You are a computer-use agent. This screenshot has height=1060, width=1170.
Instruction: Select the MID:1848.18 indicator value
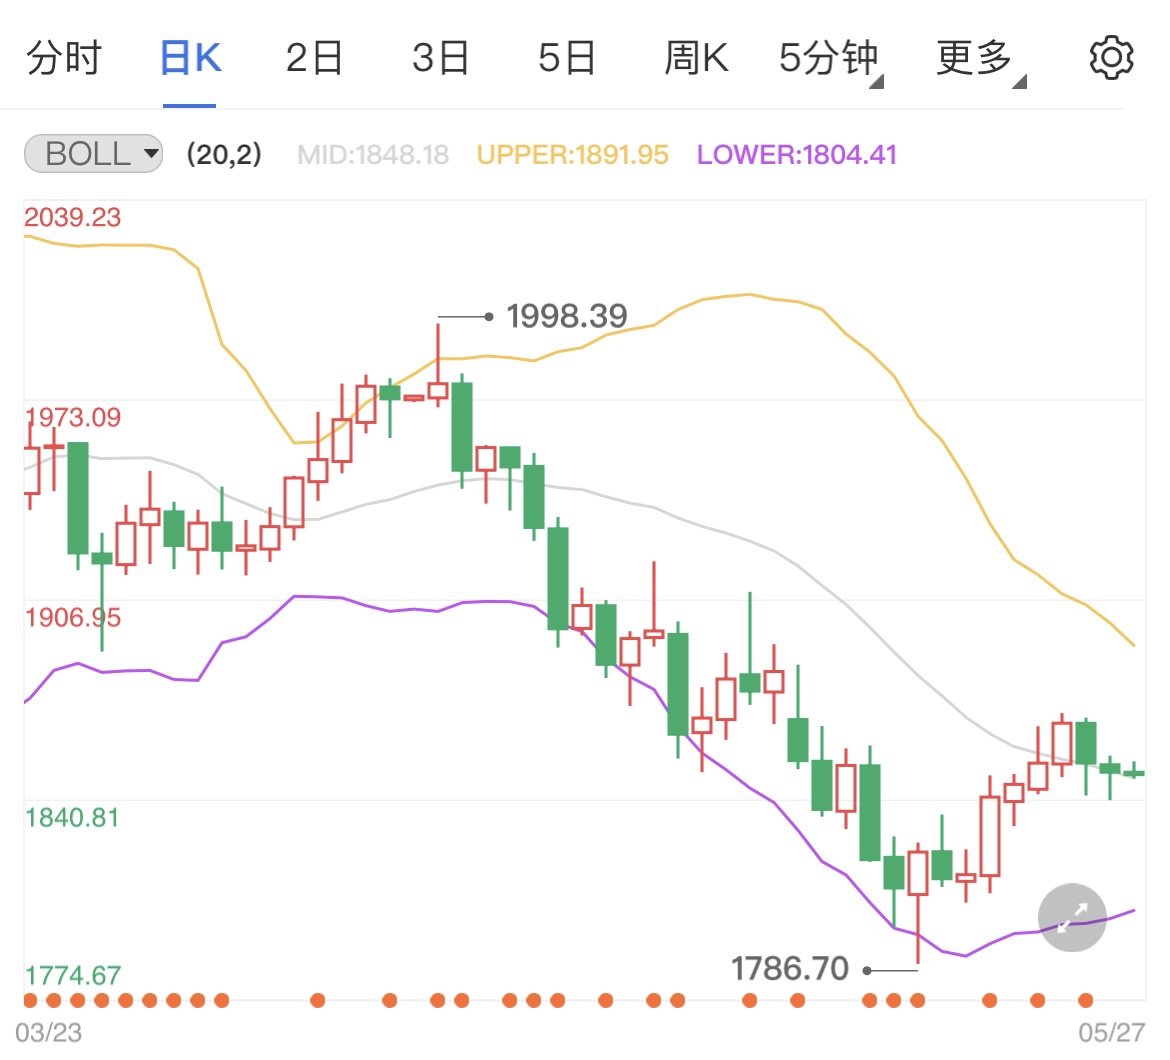[372, 154]
